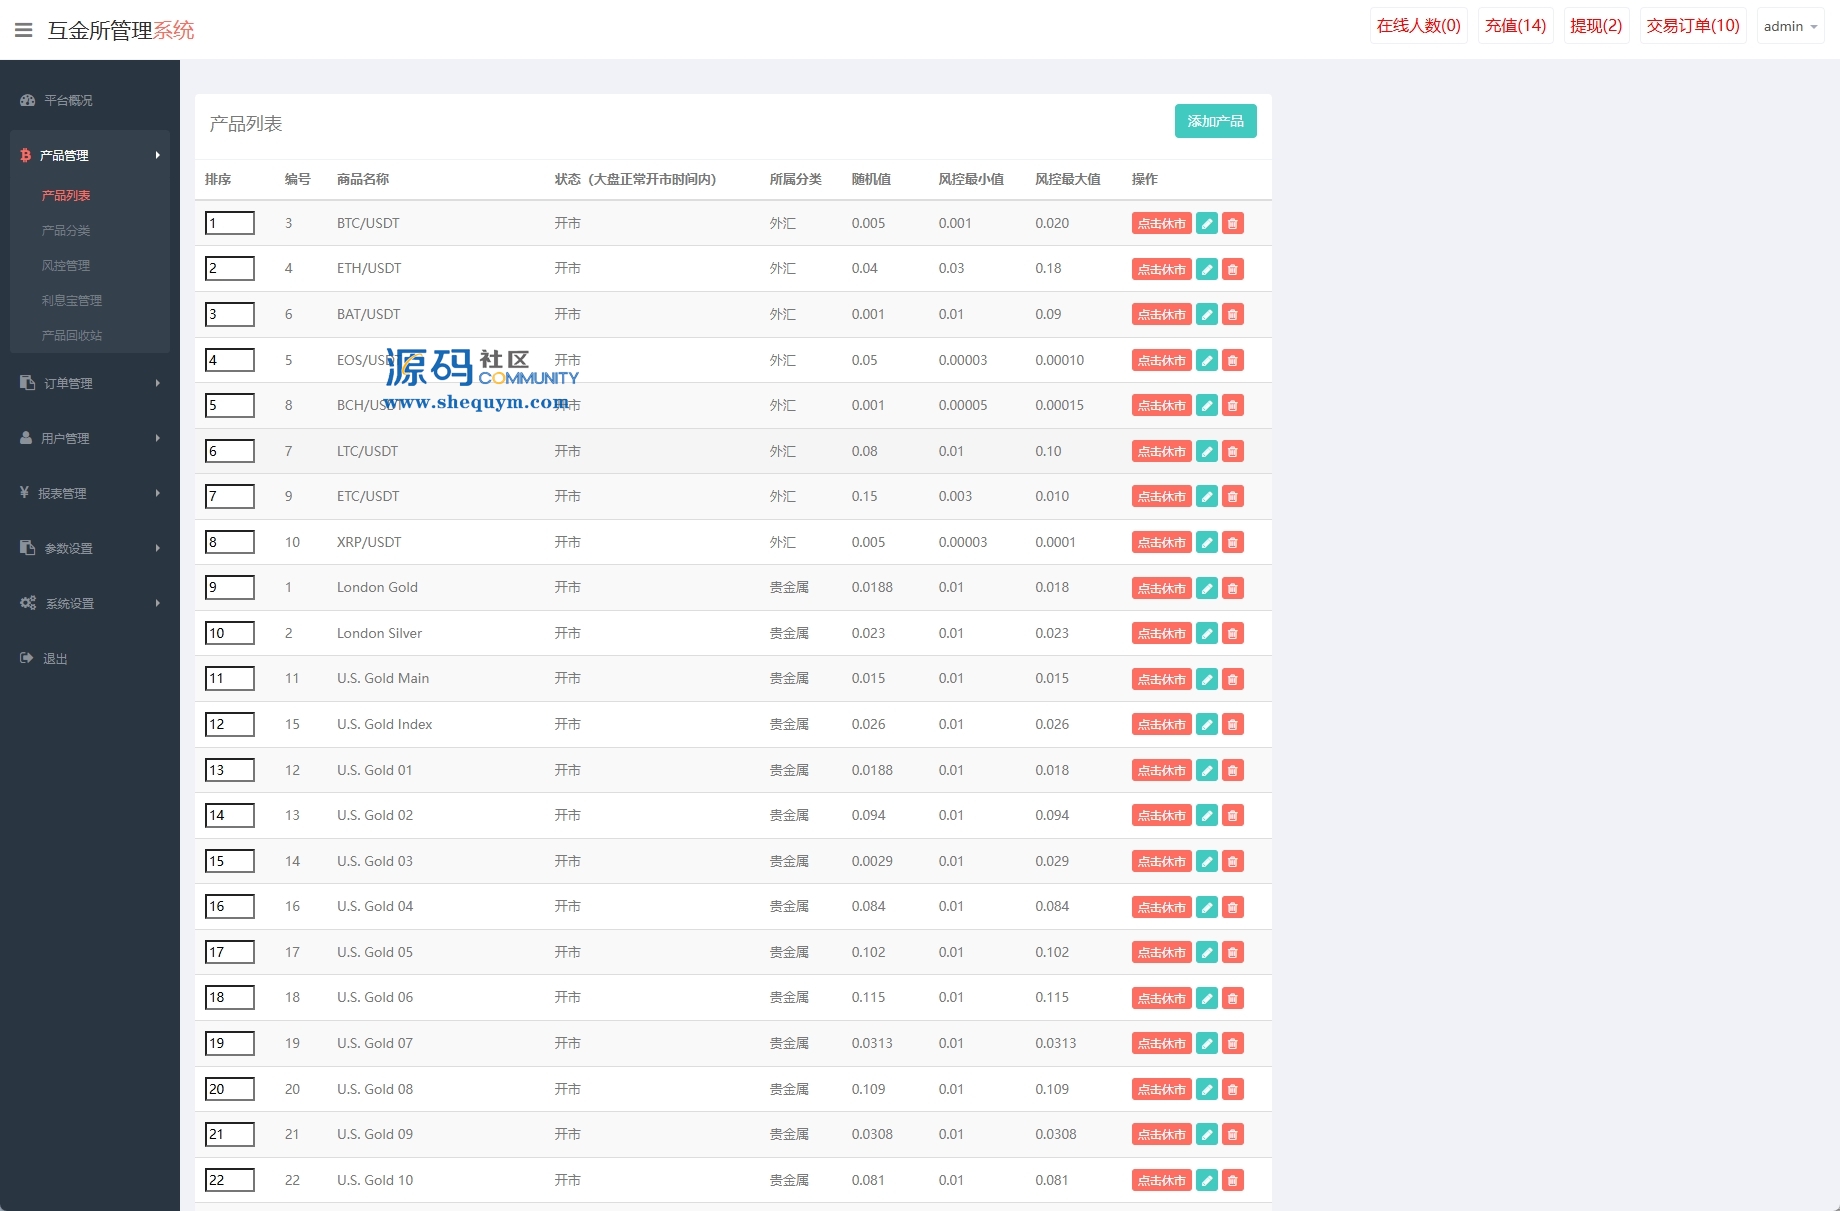Expand the 订单管理 sidebar menu
Screen dimensions: 1840x1211
click(90, 383)
